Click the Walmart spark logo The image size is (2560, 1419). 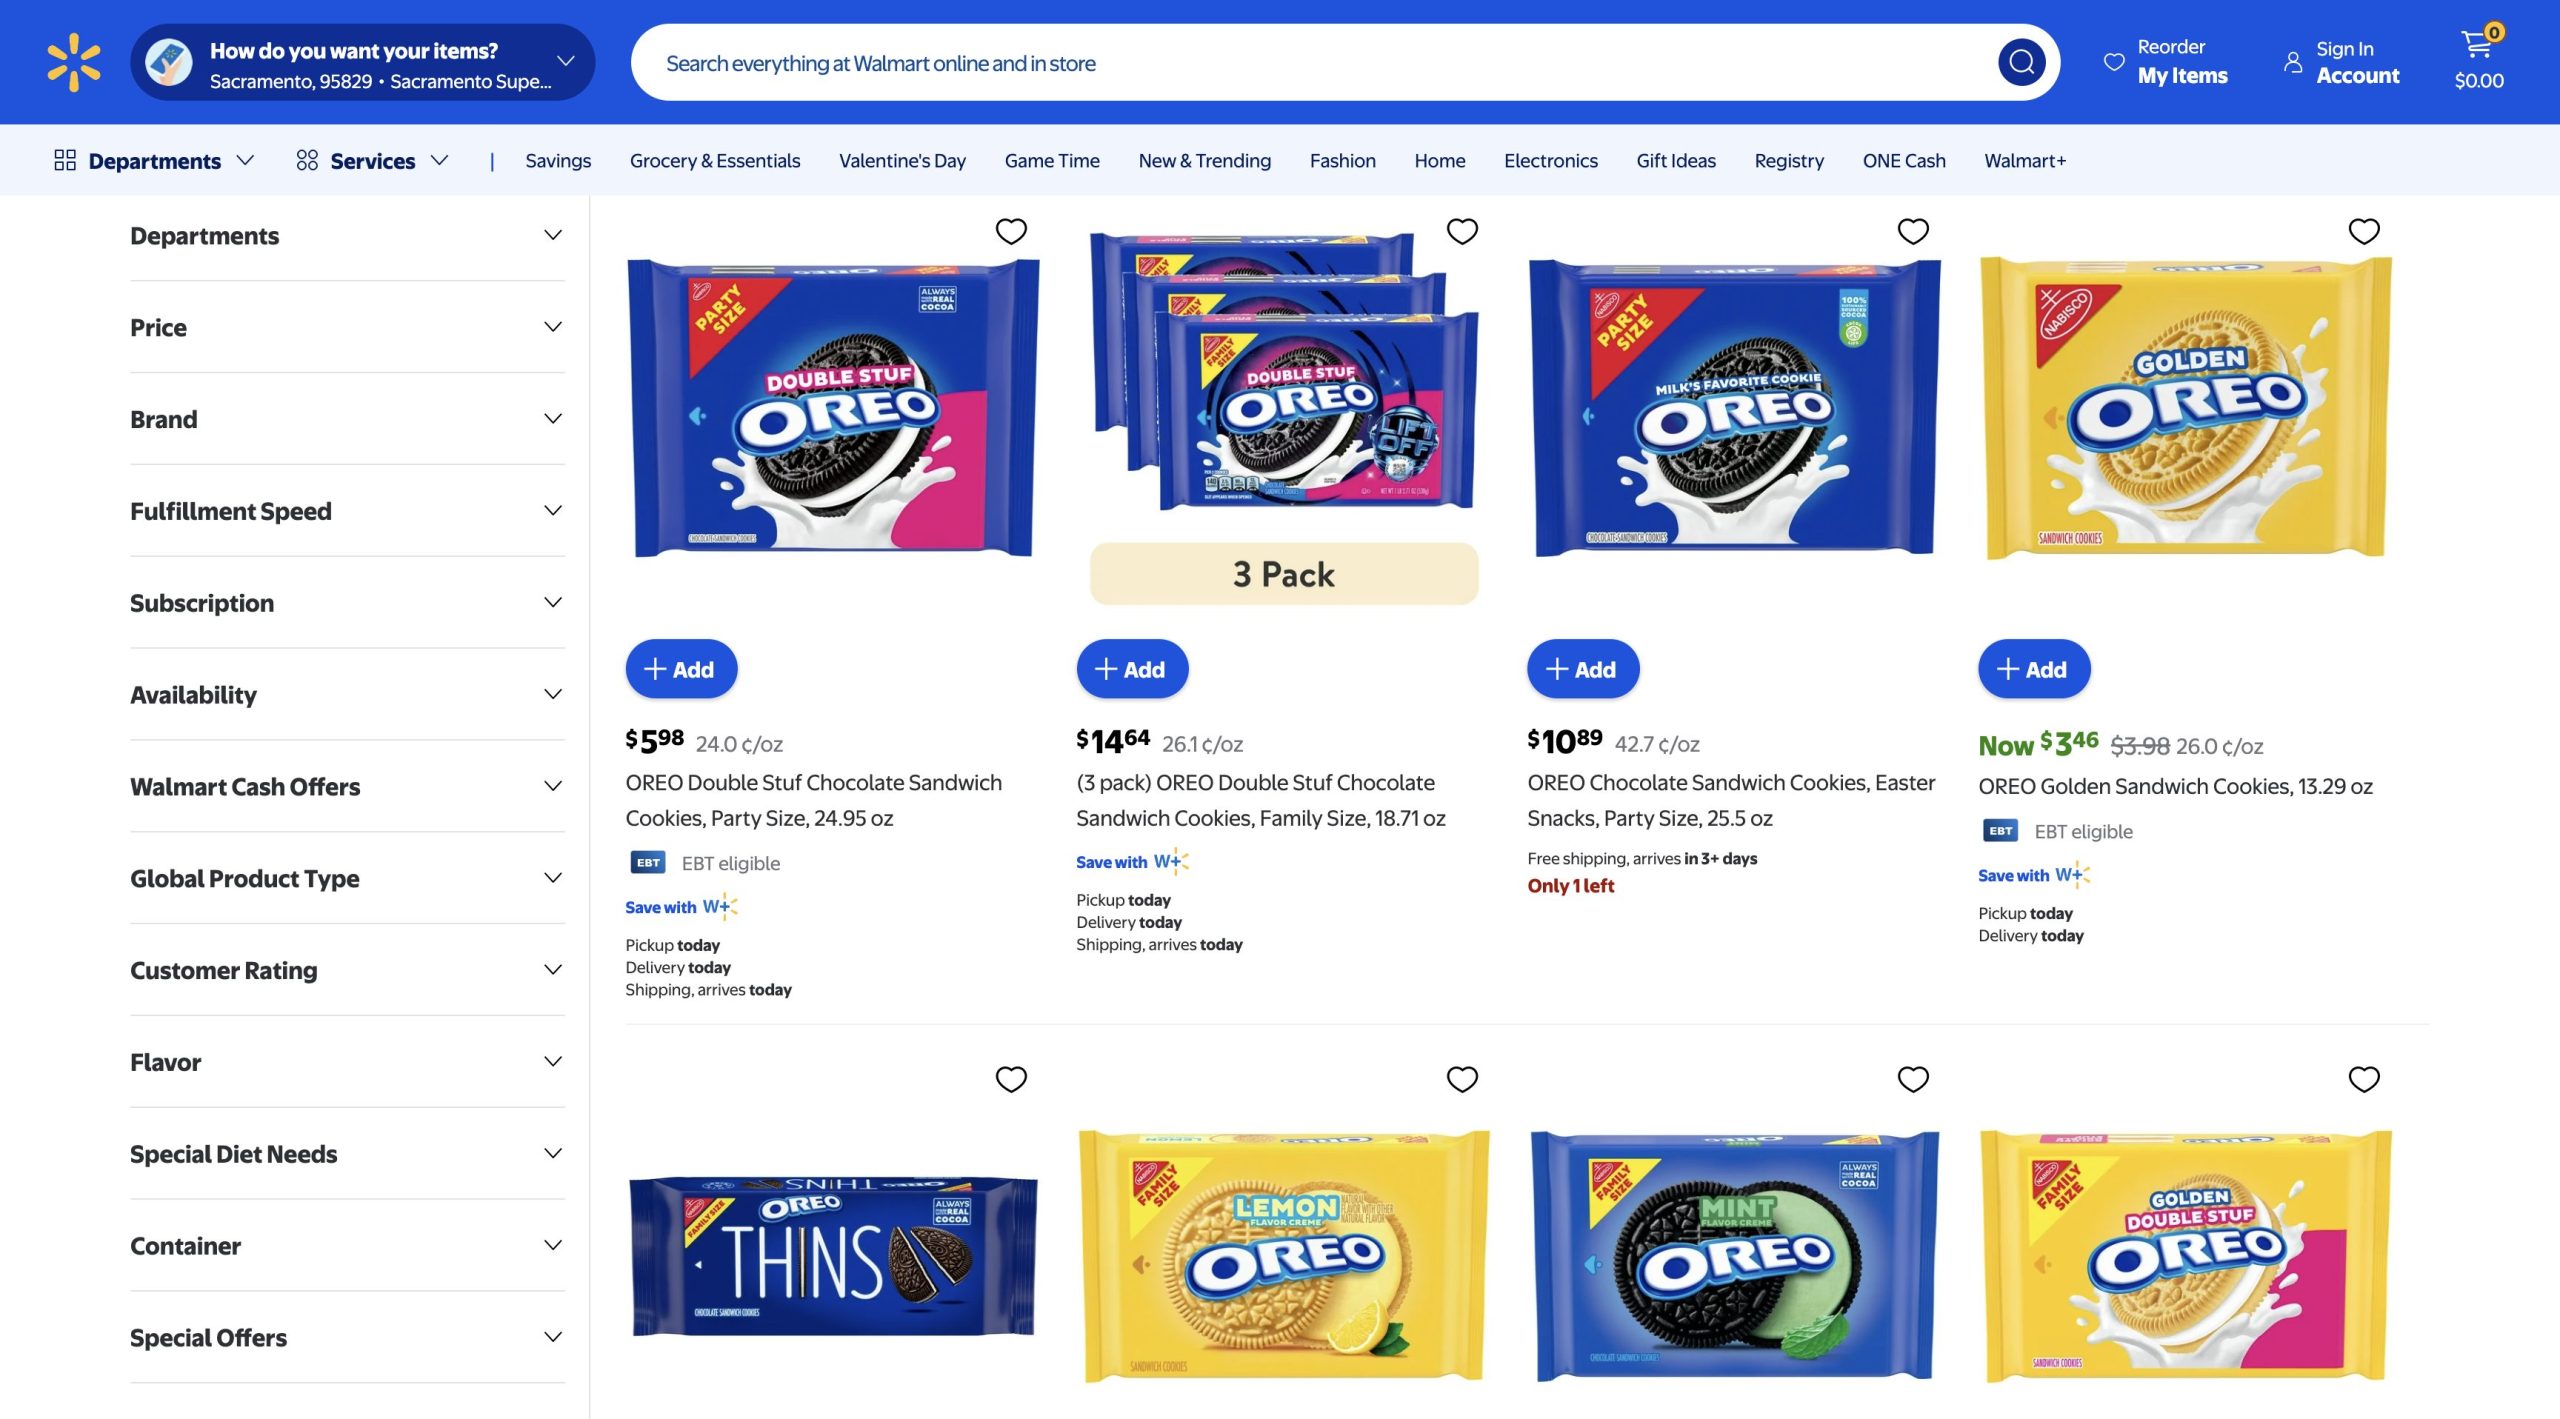pos(74,62)
